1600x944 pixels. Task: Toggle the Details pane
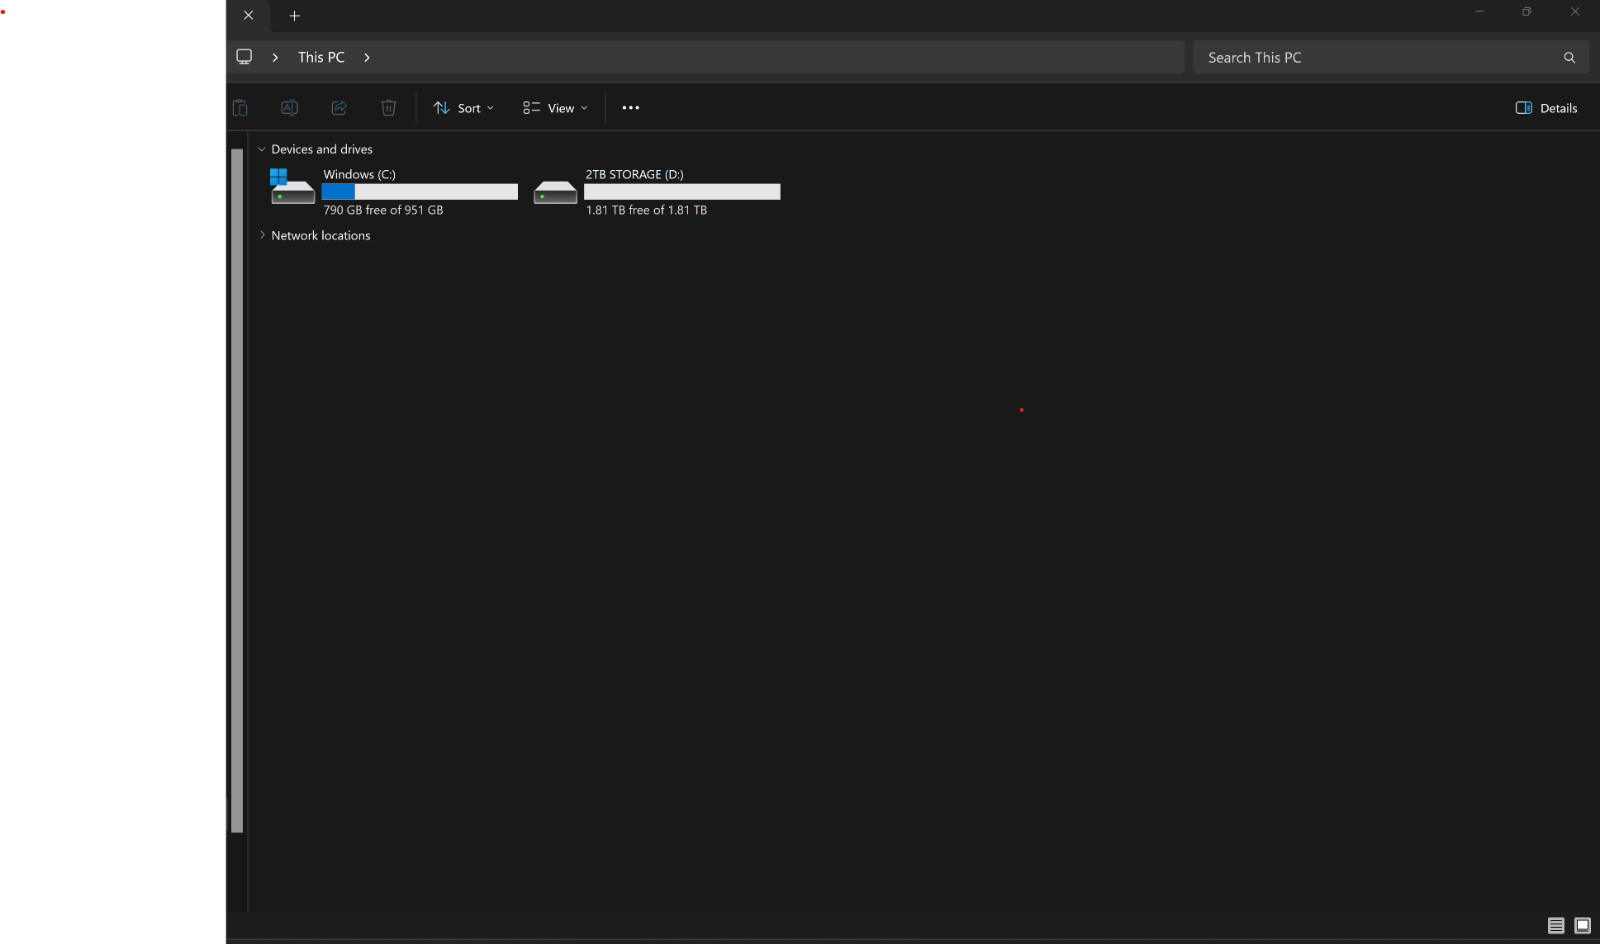click(x=1546, y=108)
